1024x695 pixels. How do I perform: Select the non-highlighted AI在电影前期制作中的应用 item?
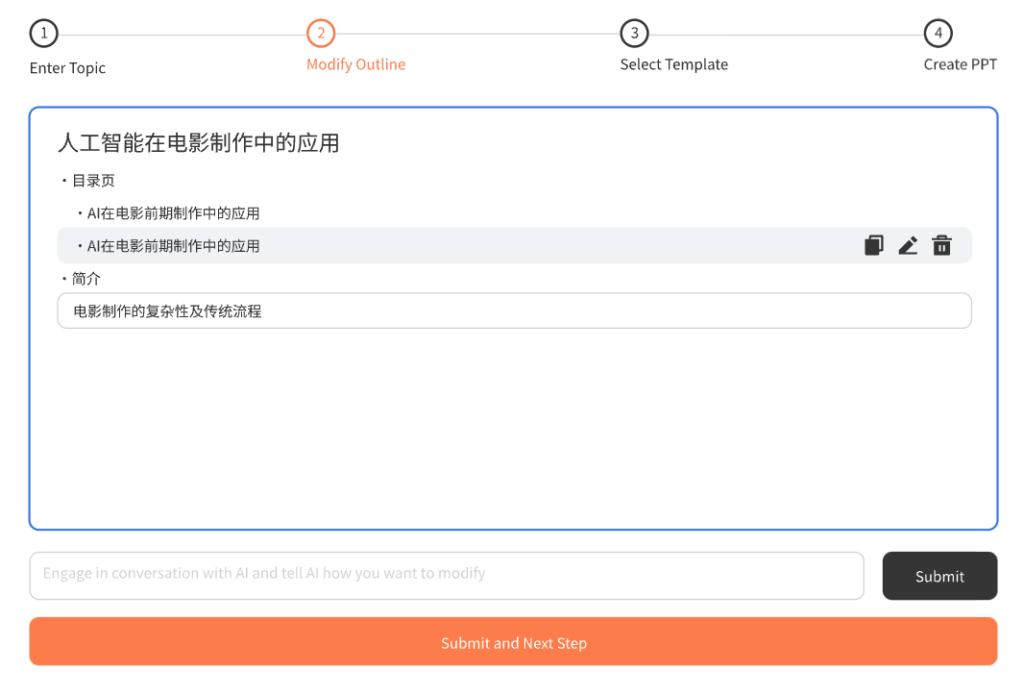[x=173, y=213]
